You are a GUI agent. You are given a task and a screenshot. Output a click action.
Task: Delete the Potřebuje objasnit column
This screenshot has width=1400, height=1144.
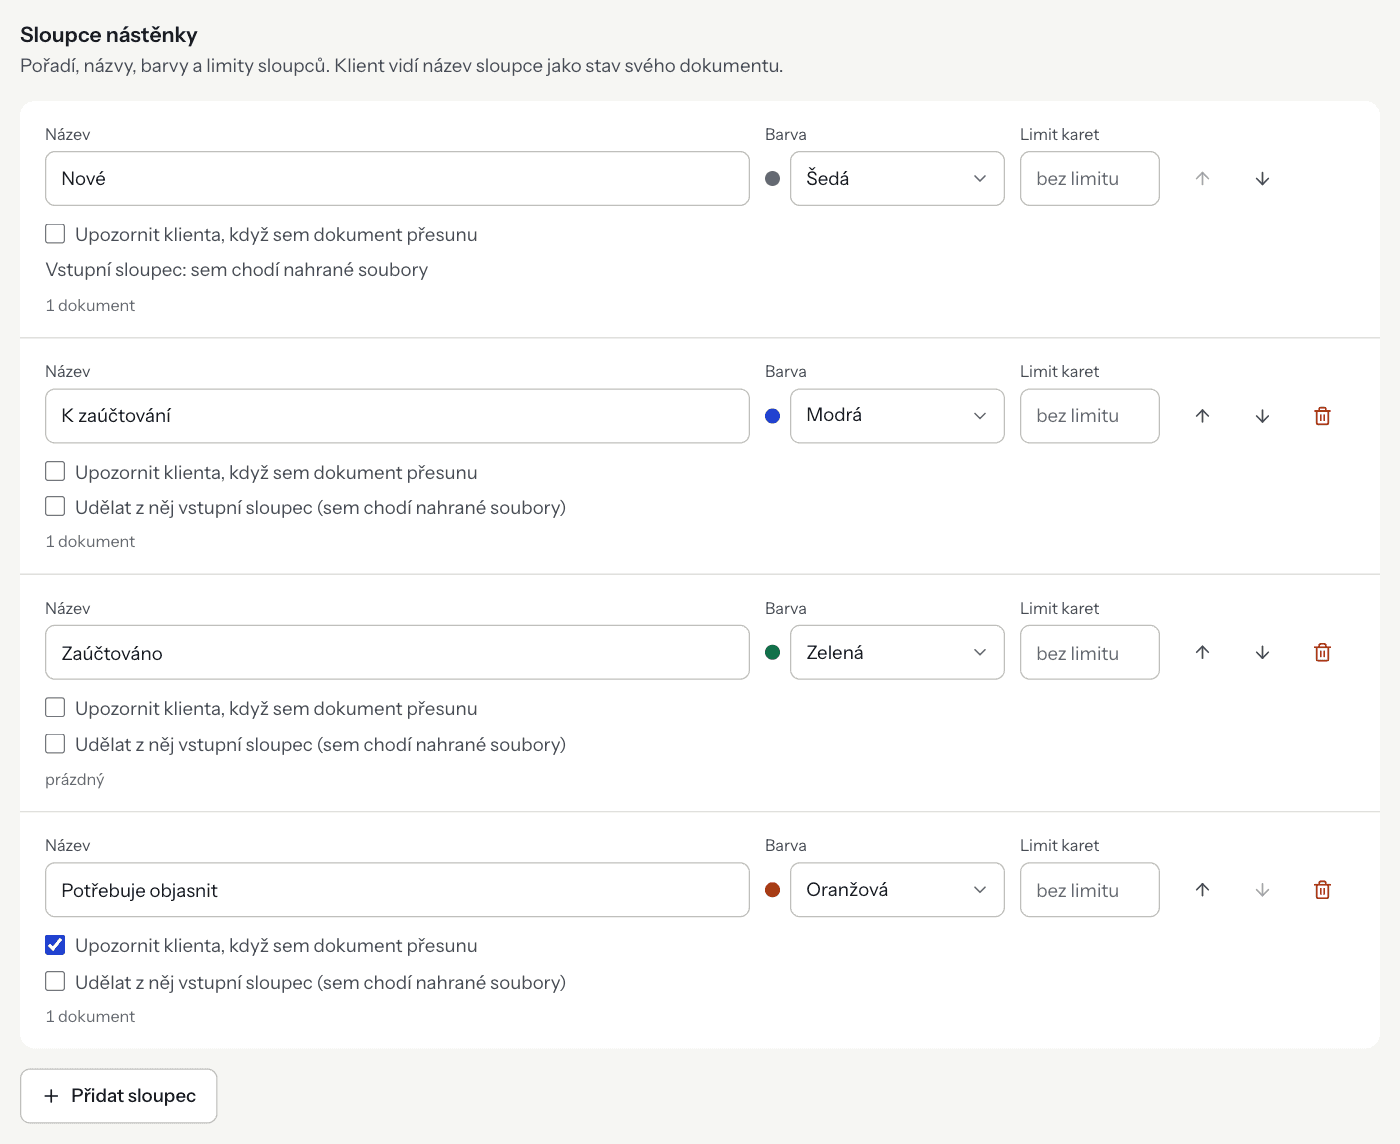point(1322,890)
